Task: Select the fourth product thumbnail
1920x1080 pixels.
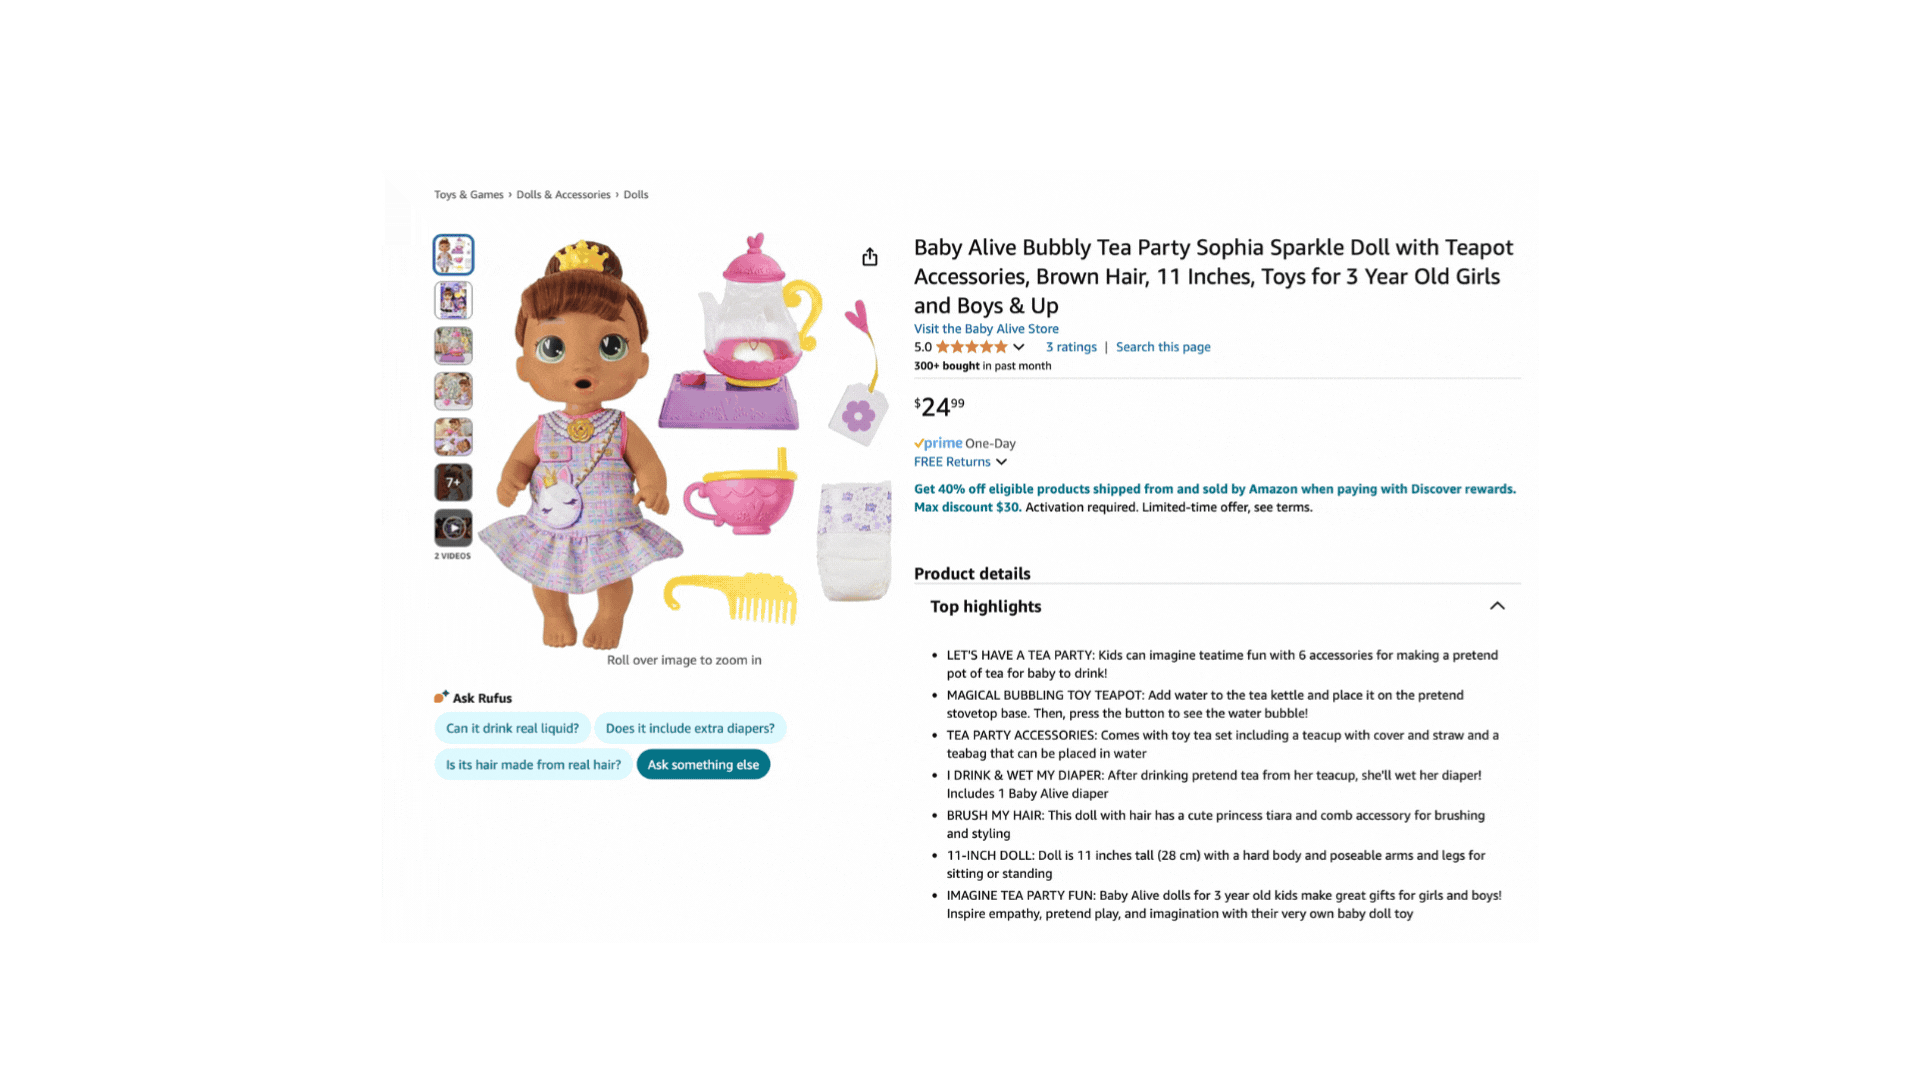Action: tap(453, 391)
